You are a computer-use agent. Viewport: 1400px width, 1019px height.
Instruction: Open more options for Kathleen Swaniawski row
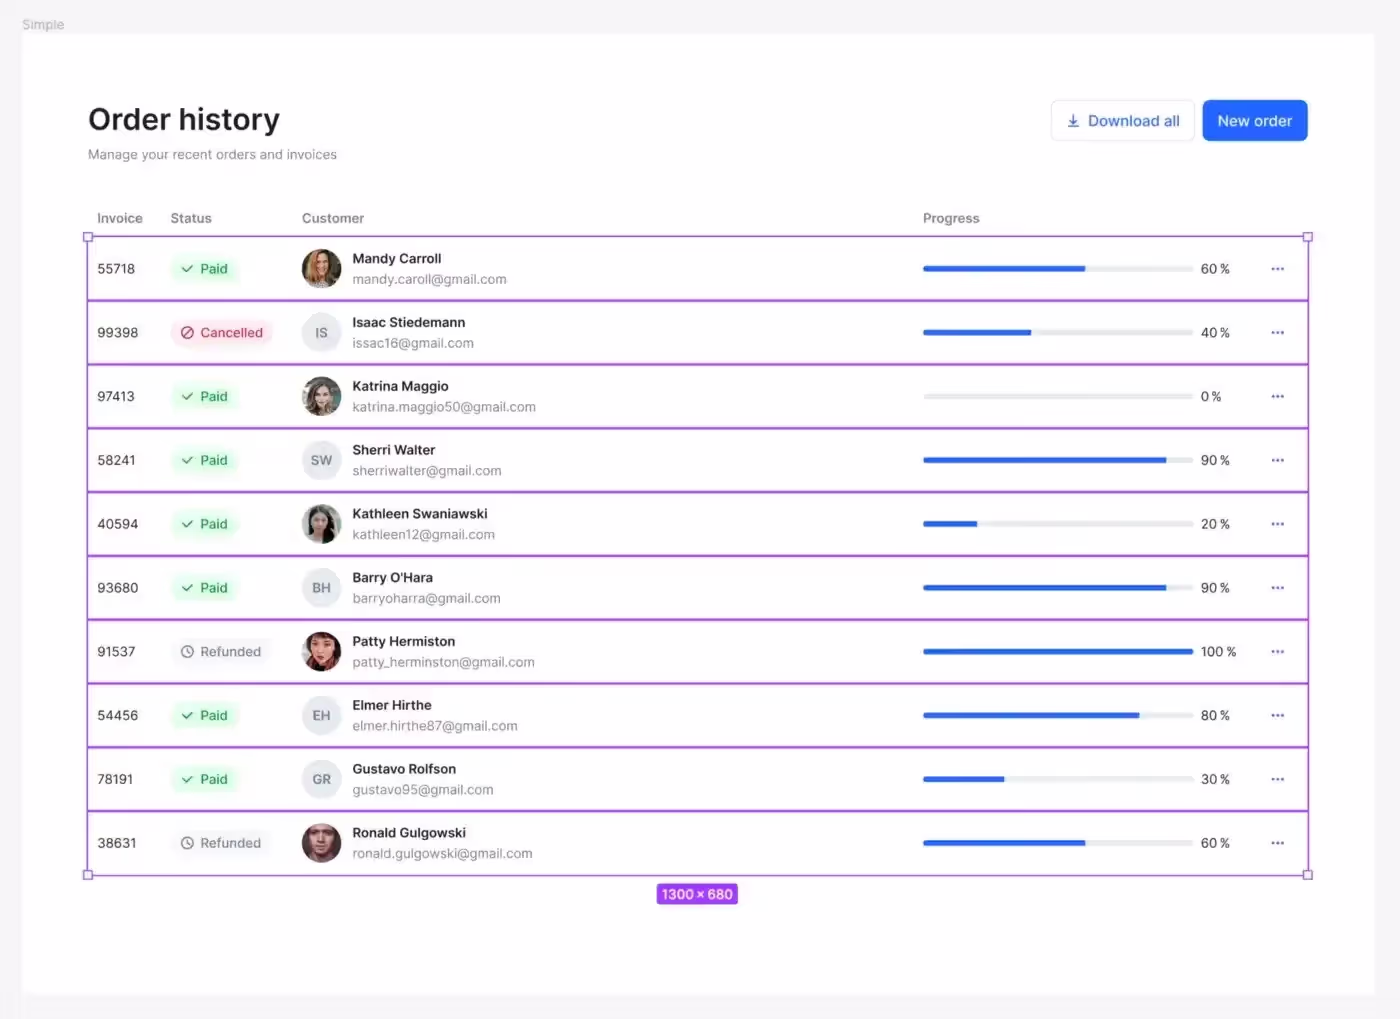point(1277,524)
